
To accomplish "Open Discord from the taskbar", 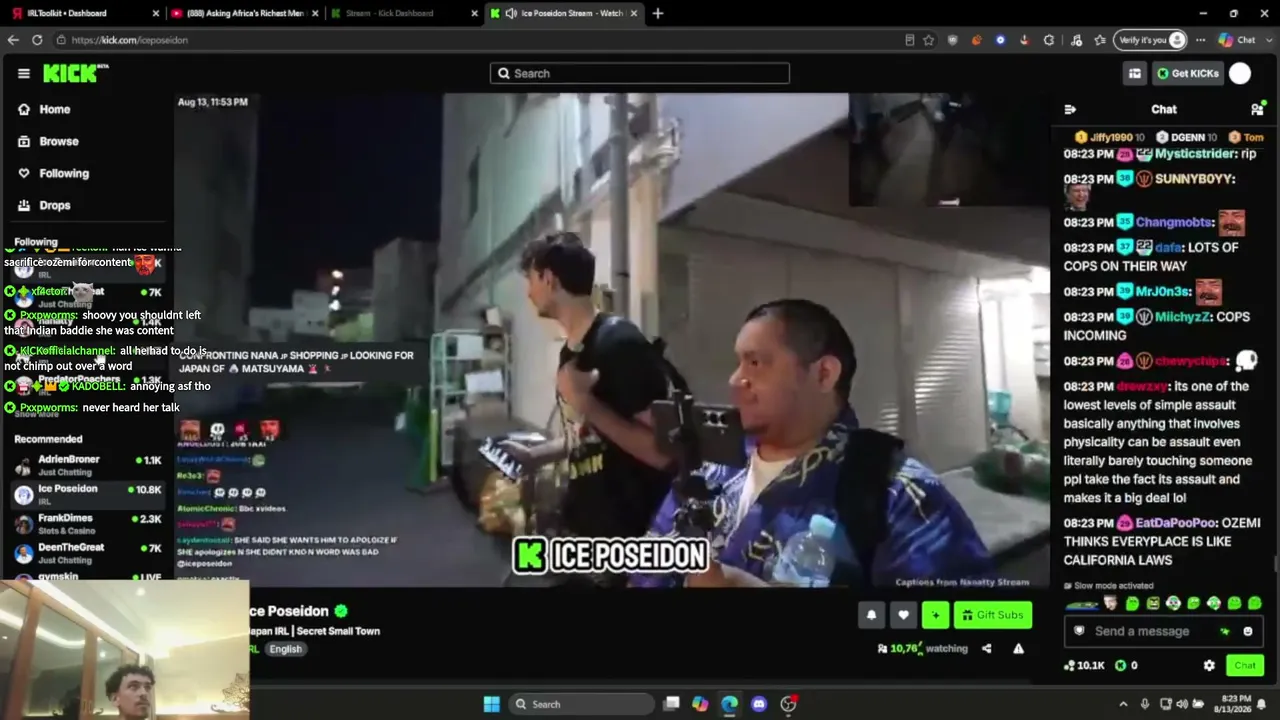I will pos(759,704).
